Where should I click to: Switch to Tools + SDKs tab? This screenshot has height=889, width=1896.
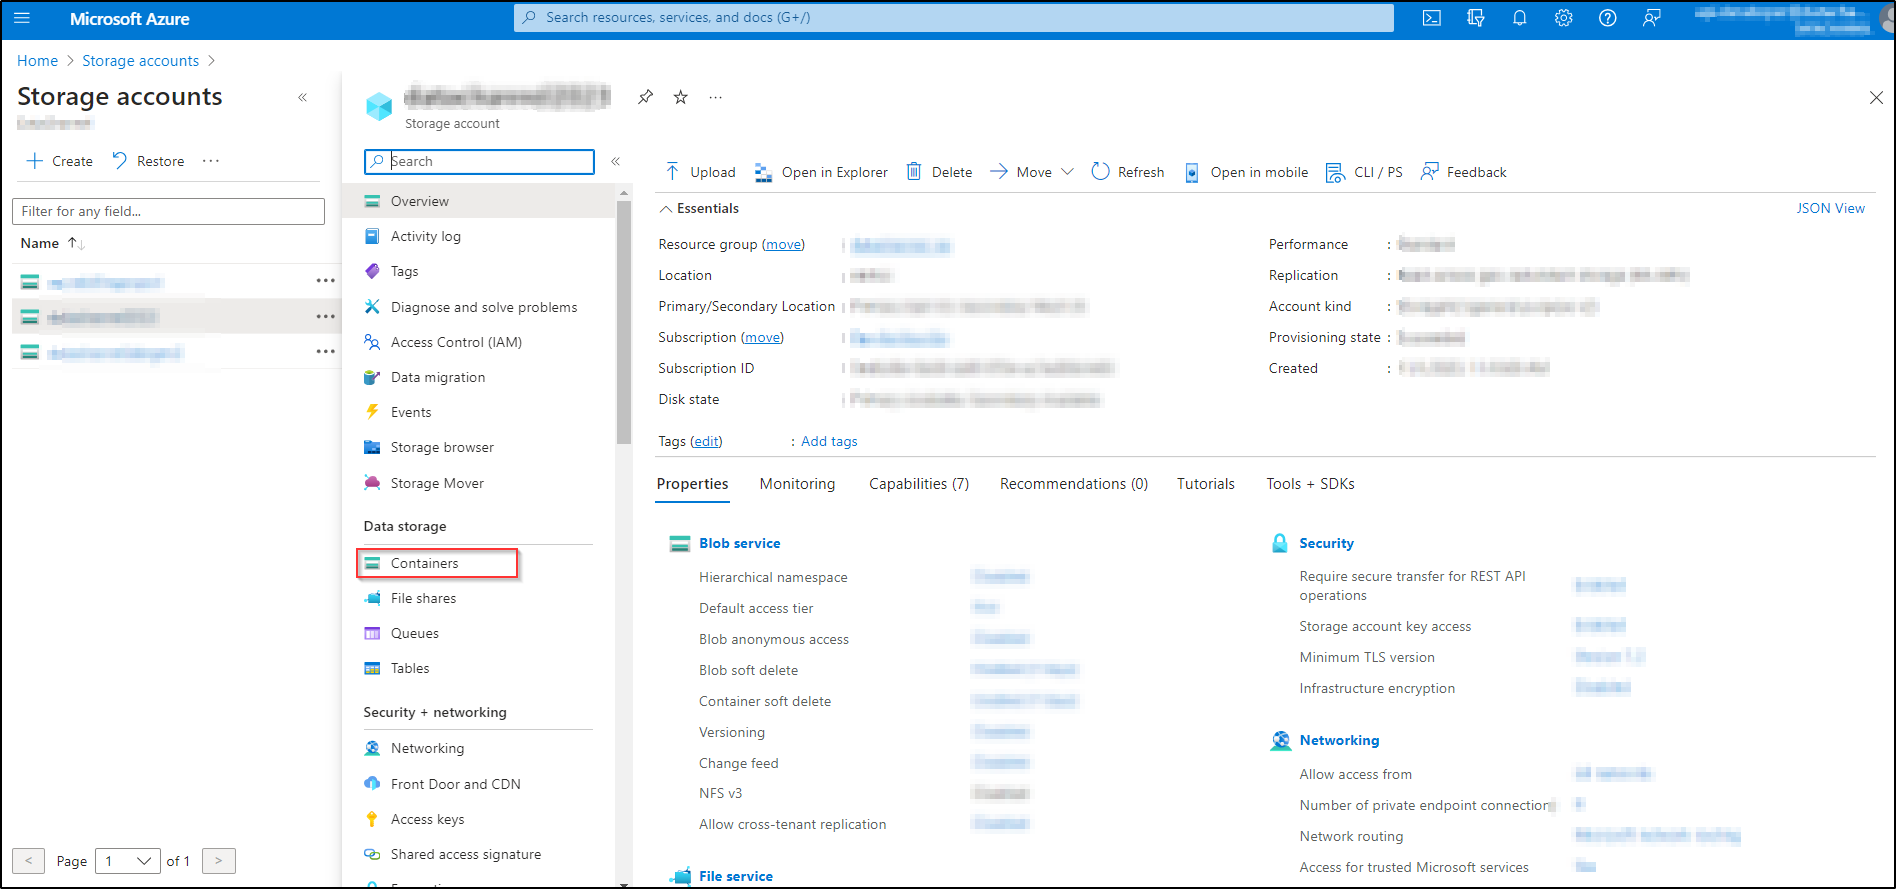[x=1310, y=484]
